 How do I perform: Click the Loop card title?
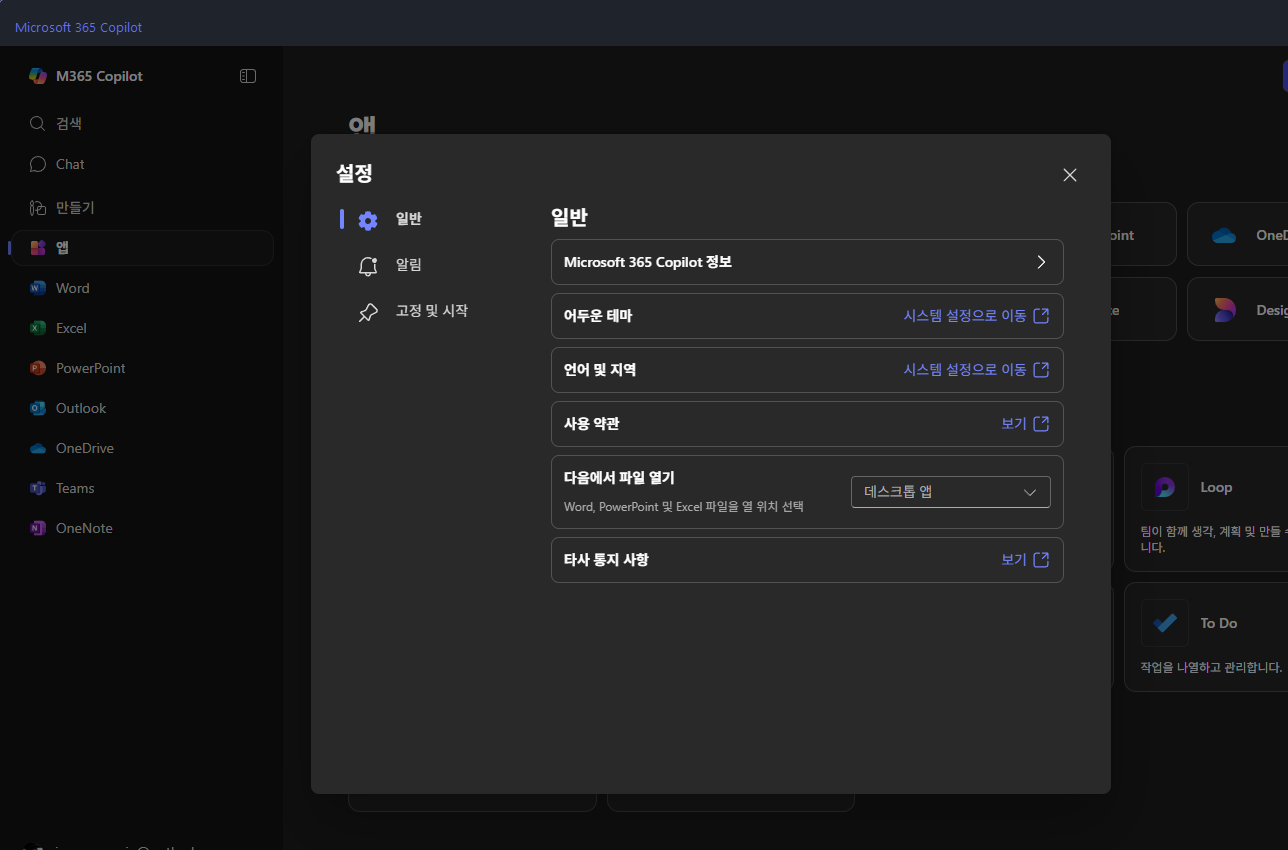point(1216,487)
